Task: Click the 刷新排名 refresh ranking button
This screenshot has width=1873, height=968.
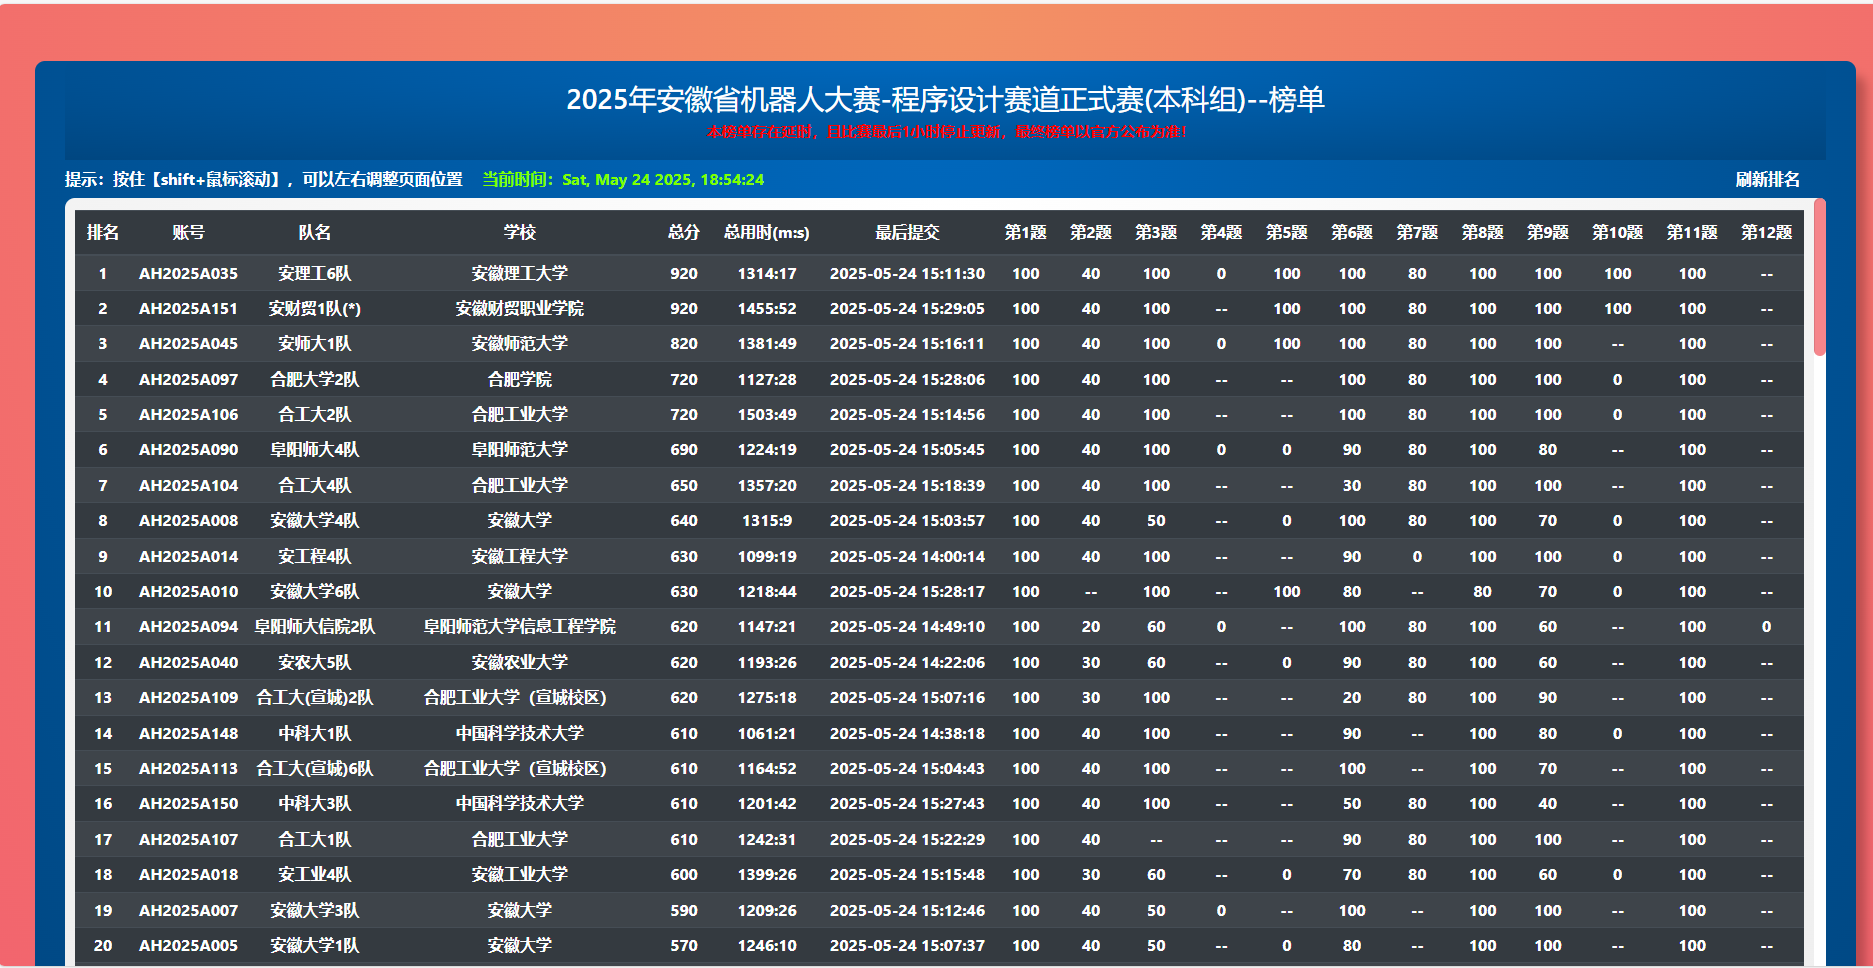Action: (1767, 179)
